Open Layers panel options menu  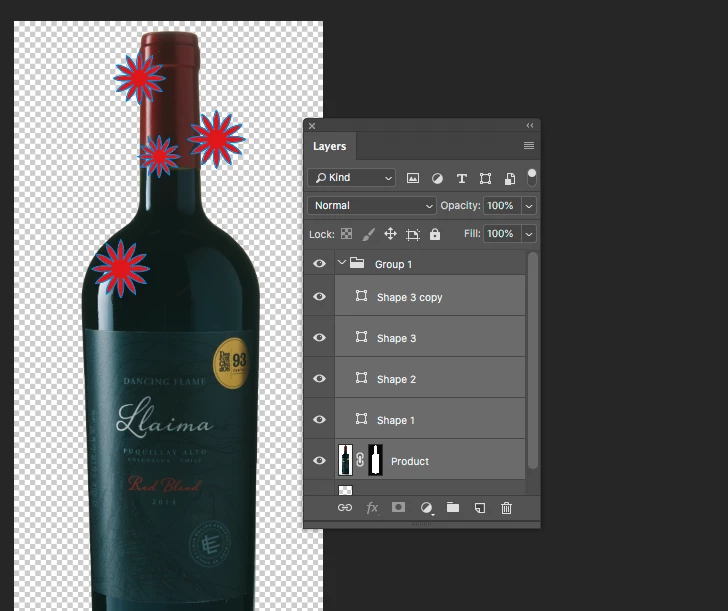click(x=528, y=146)
